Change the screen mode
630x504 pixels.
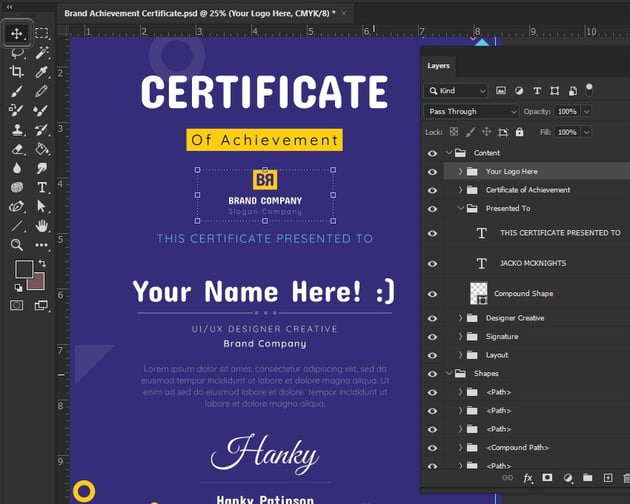coord(41,305)
